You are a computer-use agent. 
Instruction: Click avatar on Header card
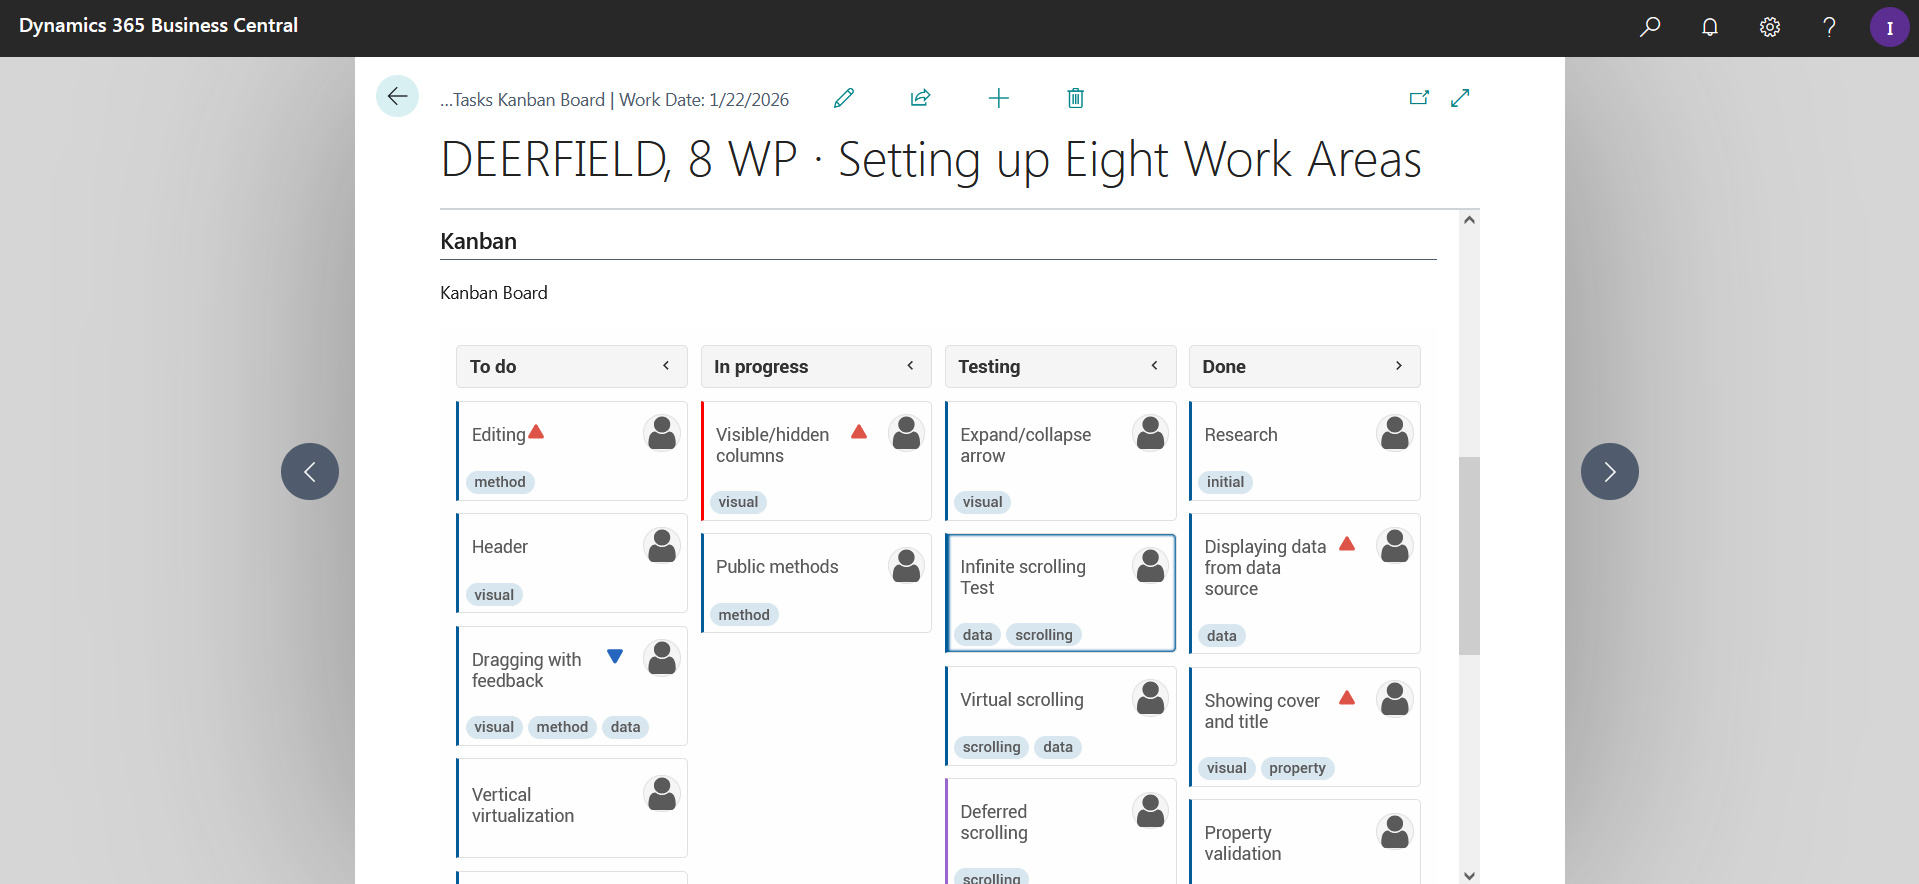coord(662,546)
